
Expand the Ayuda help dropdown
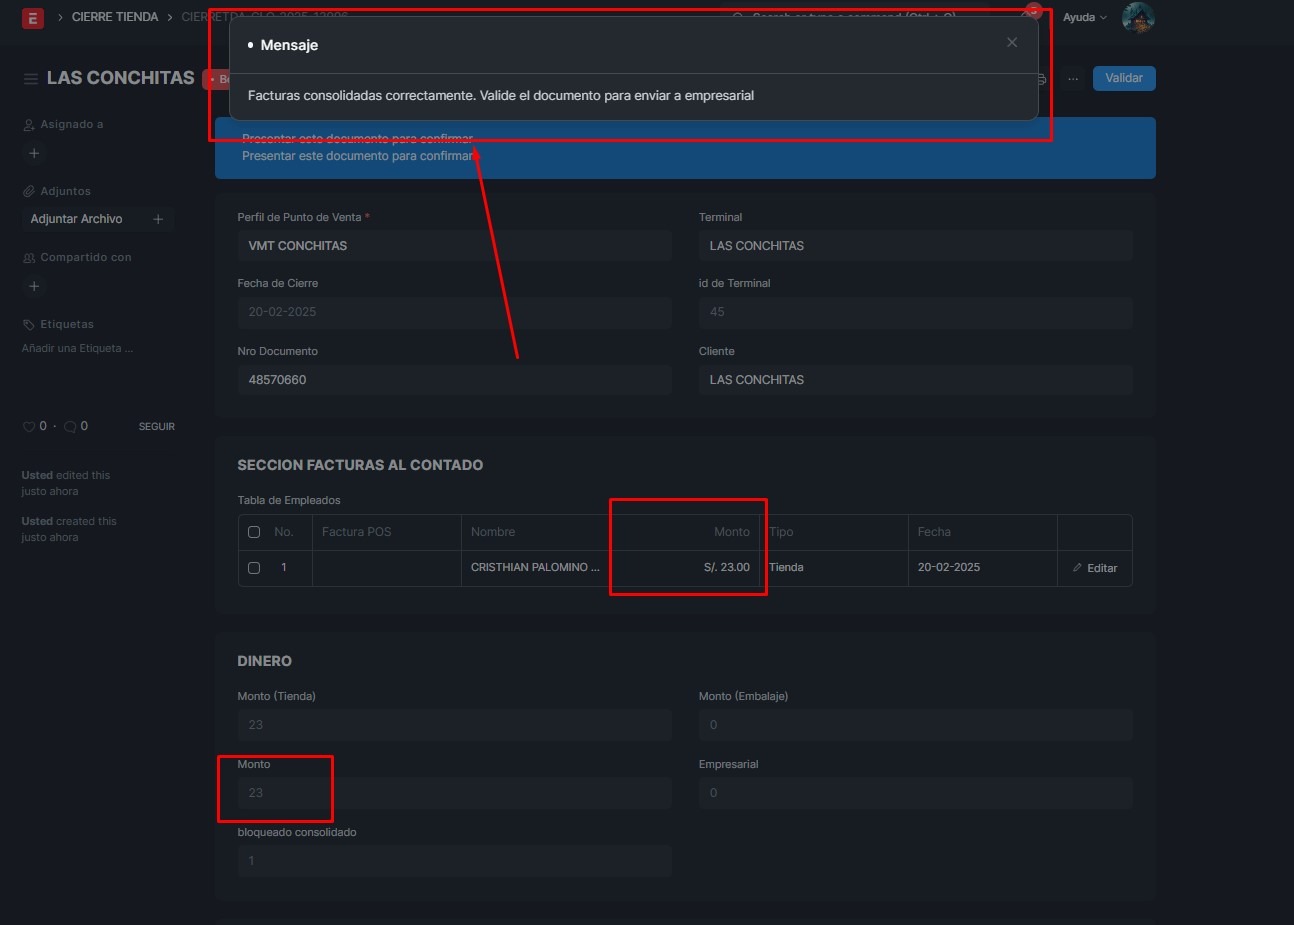[x=1084, y=18]
